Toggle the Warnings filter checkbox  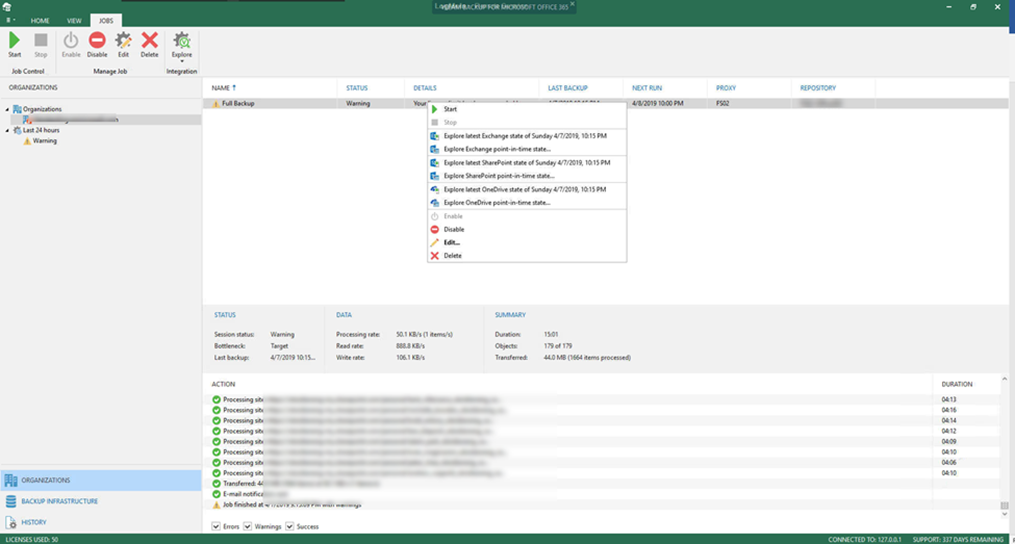[247, 527]
